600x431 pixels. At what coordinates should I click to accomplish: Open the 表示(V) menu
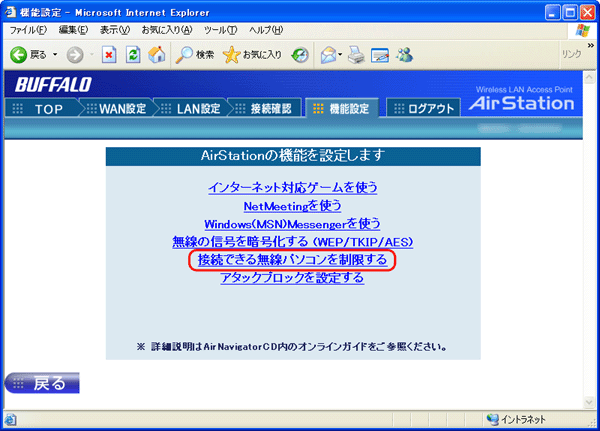(115, 30)
